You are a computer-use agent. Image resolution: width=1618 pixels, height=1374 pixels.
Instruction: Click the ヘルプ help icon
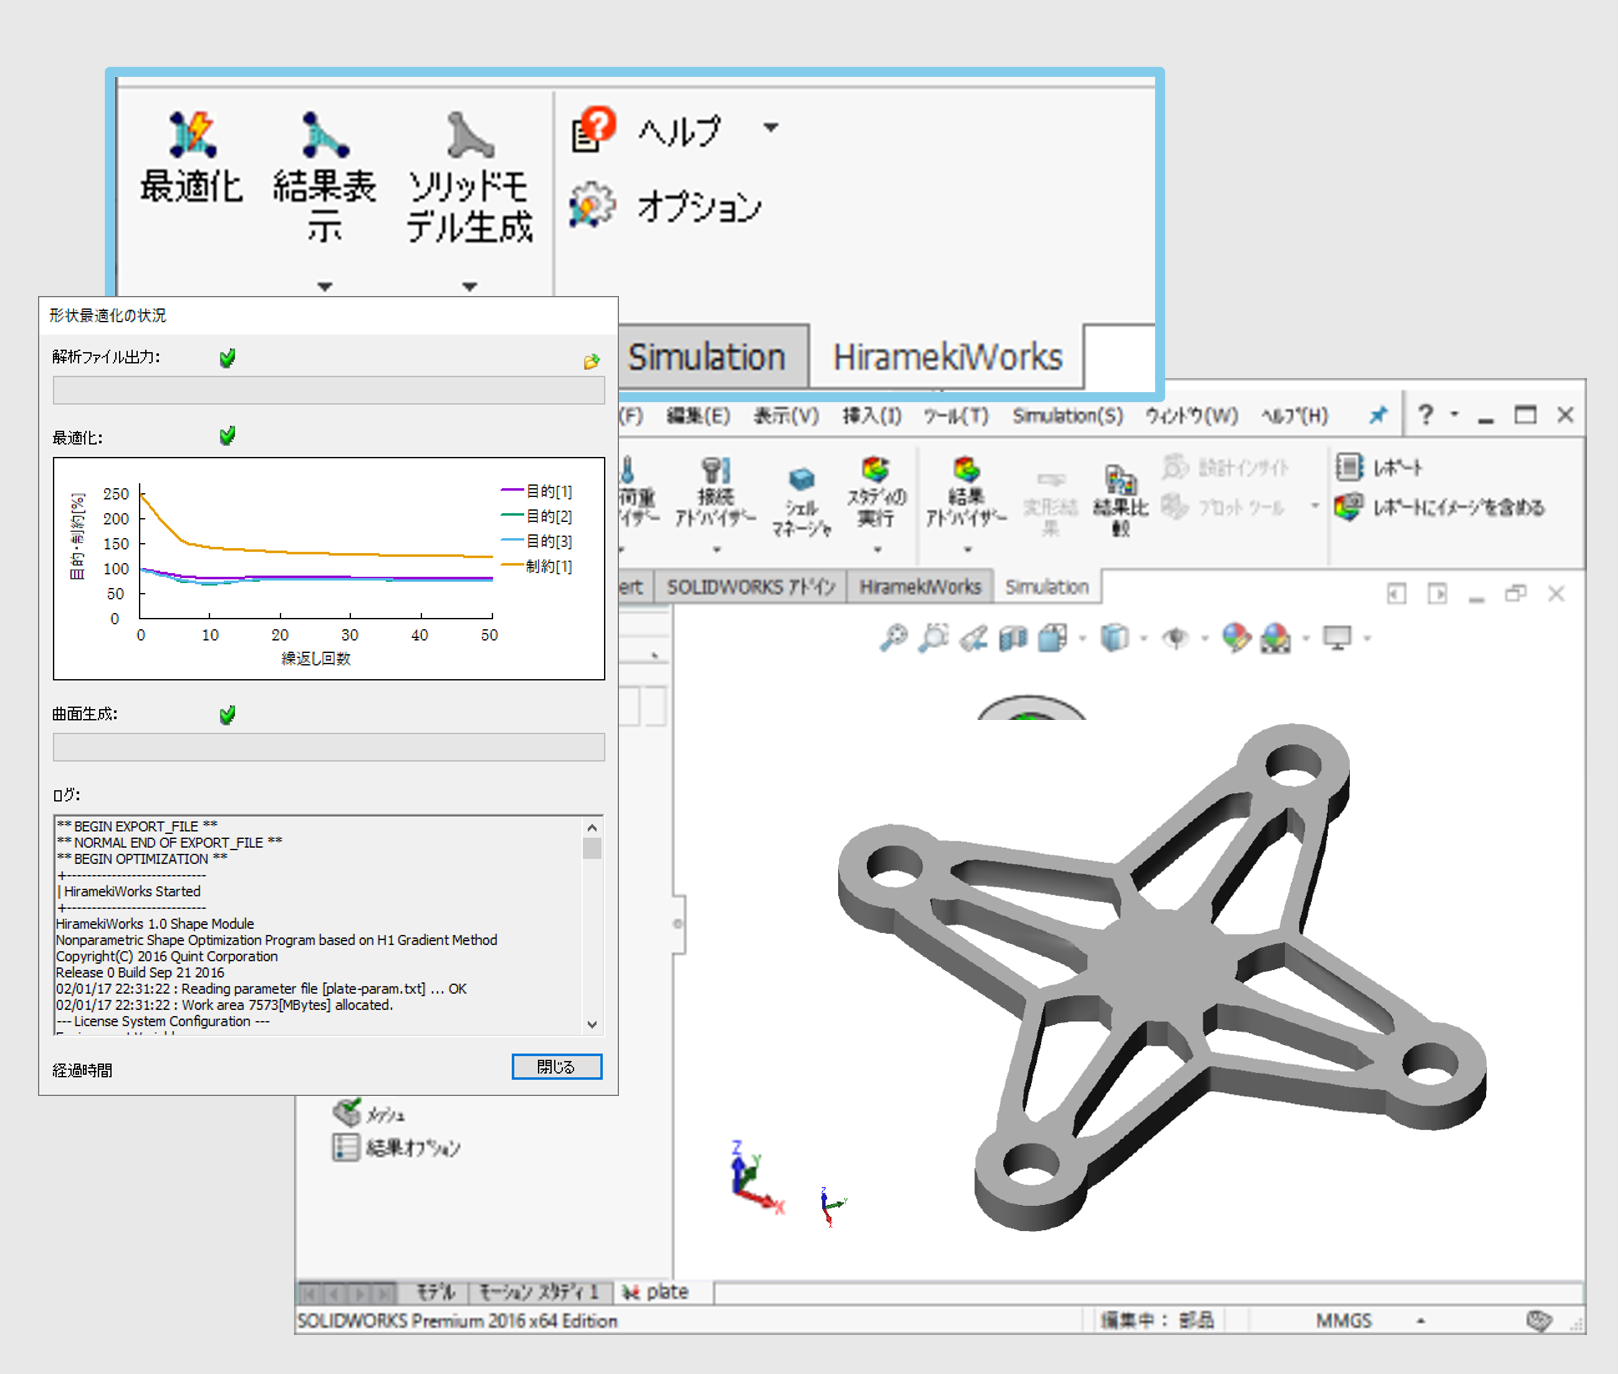(593, 130)
